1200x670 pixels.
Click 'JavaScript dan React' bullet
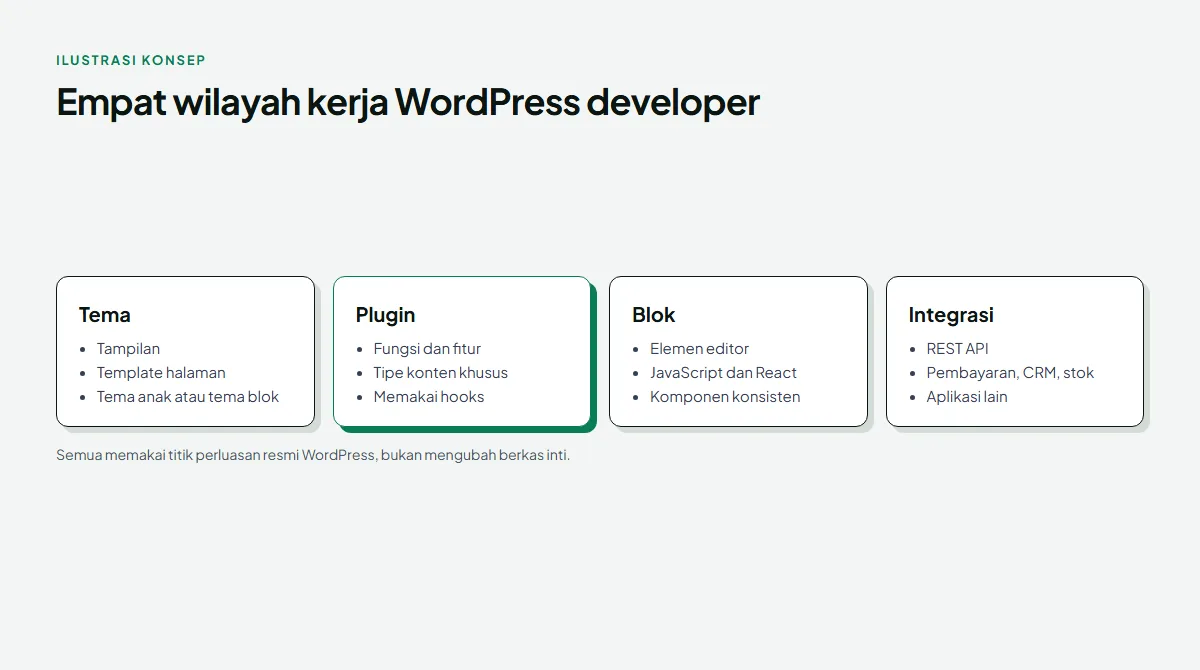[723, 373]
